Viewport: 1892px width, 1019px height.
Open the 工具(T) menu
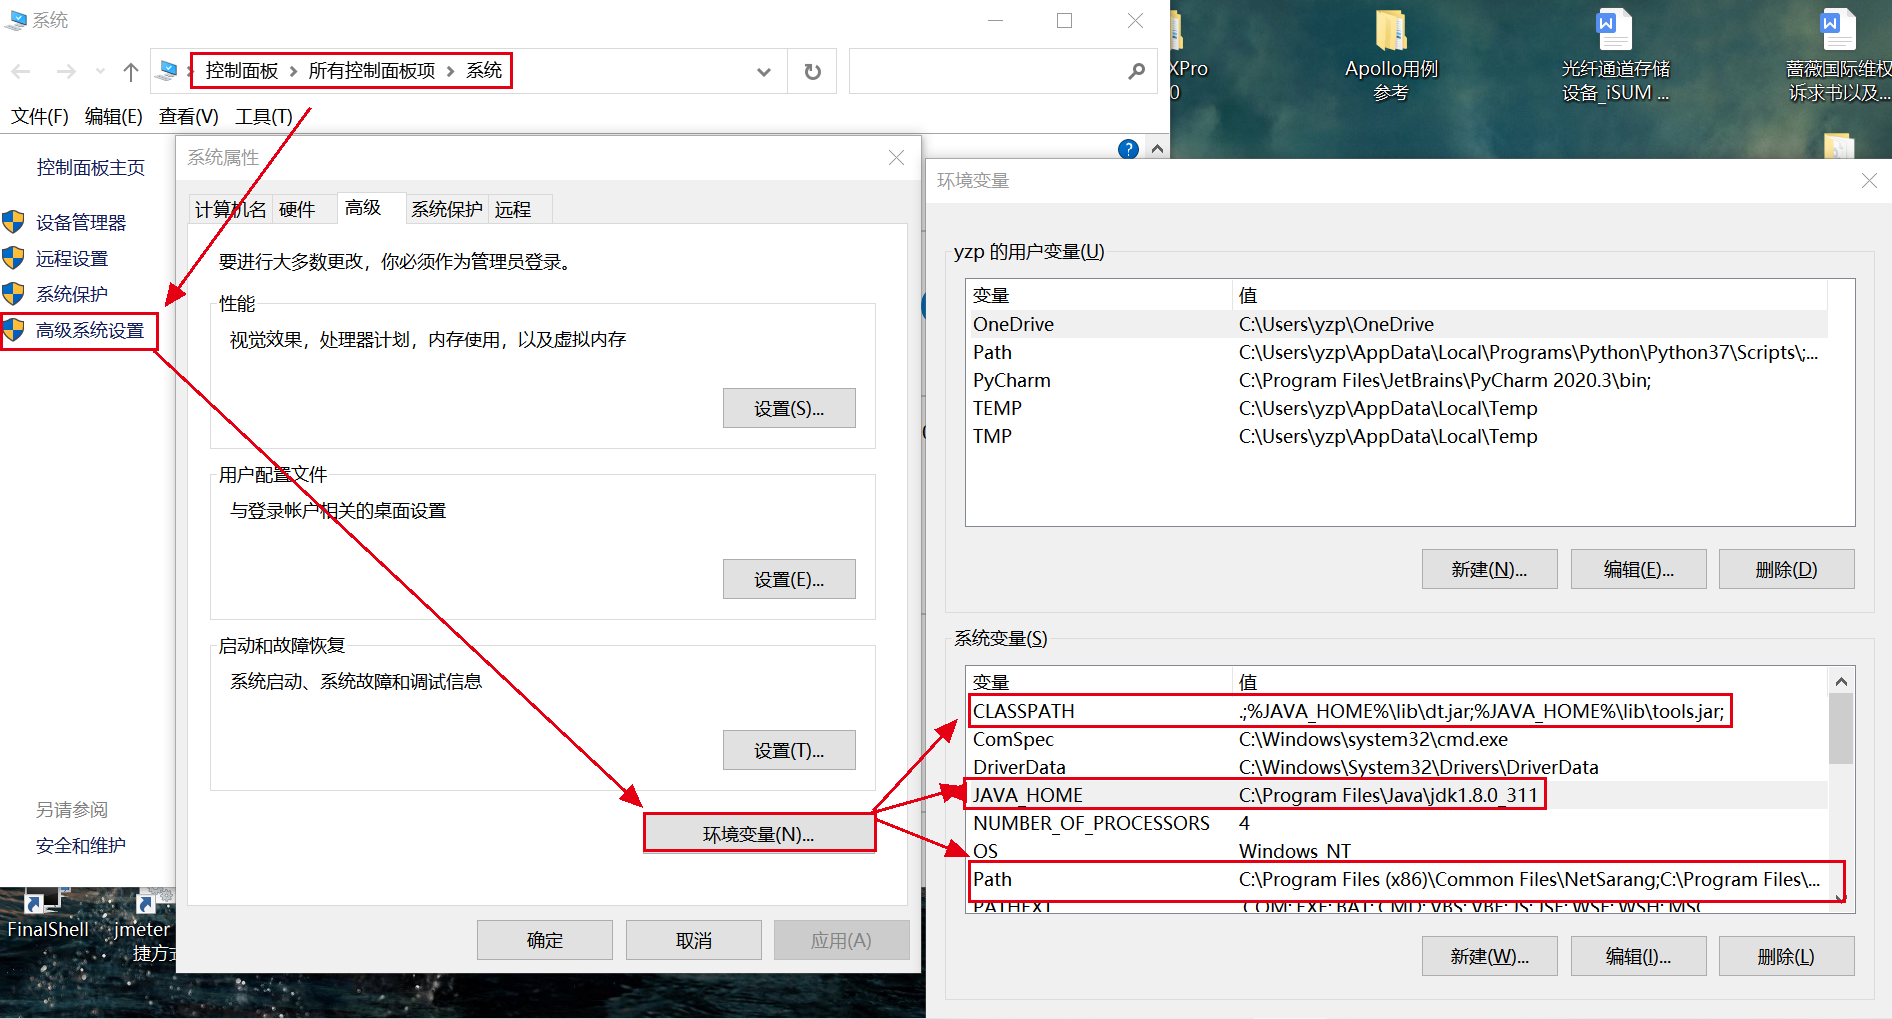point(264,117)
